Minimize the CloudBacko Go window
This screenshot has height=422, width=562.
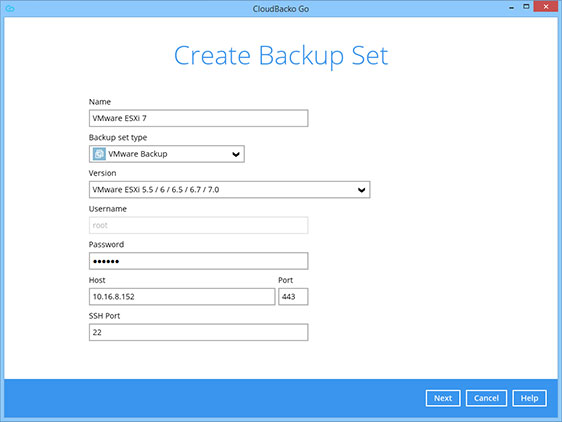click(511, 7)
